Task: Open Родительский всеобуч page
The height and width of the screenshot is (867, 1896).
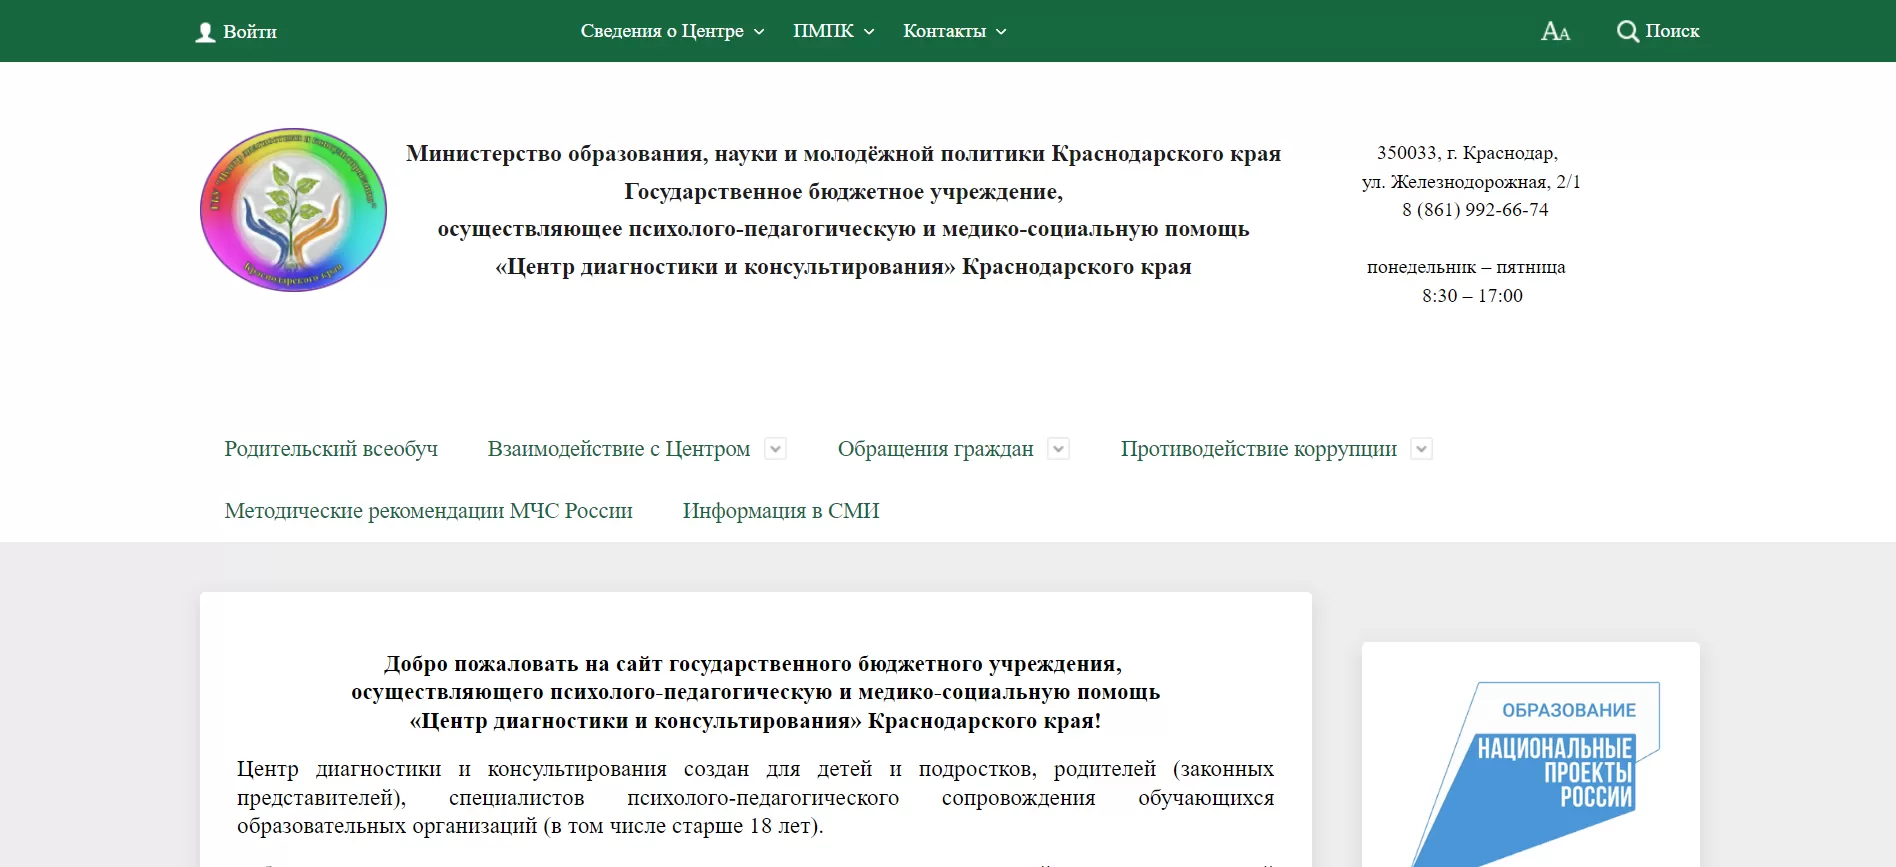Action: click(331, 449)
